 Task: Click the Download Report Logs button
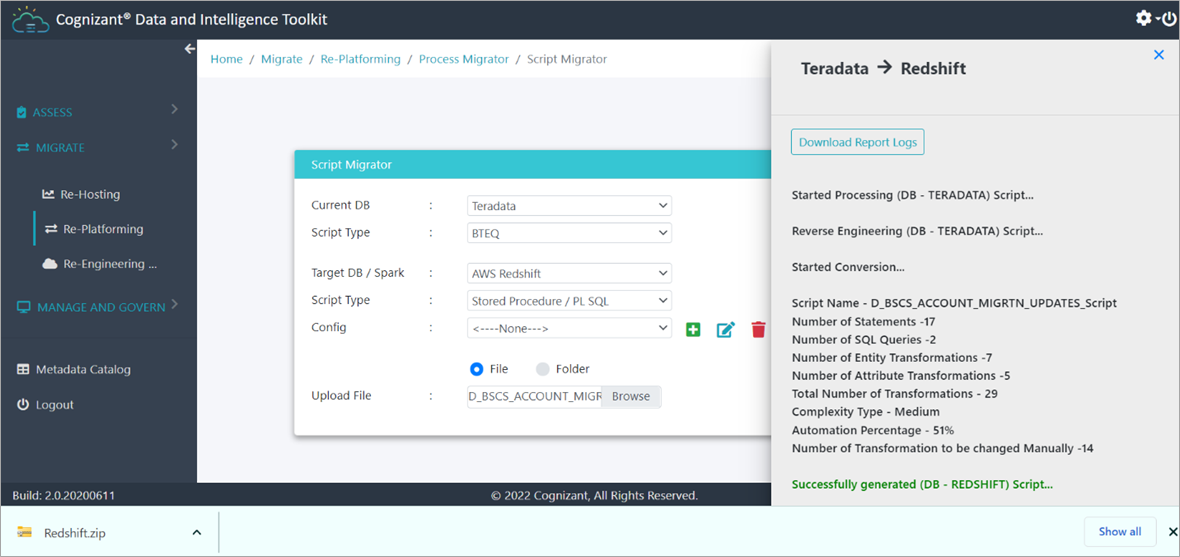point(857,142)
